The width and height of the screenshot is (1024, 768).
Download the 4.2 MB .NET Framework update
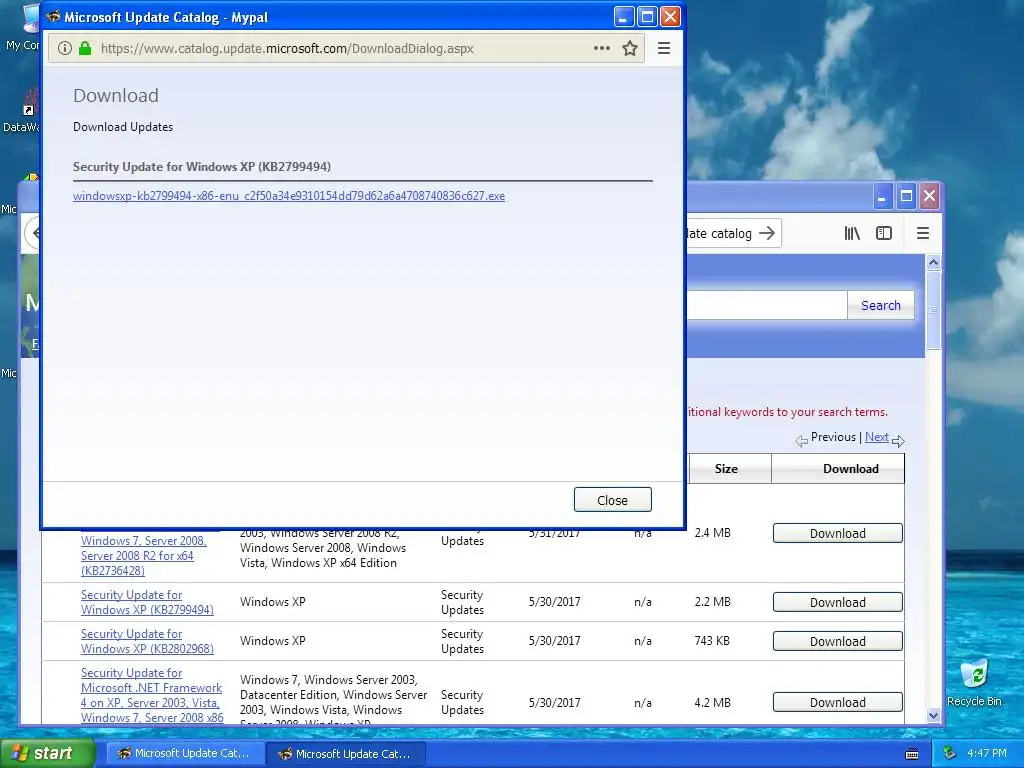tap(838, 703)
